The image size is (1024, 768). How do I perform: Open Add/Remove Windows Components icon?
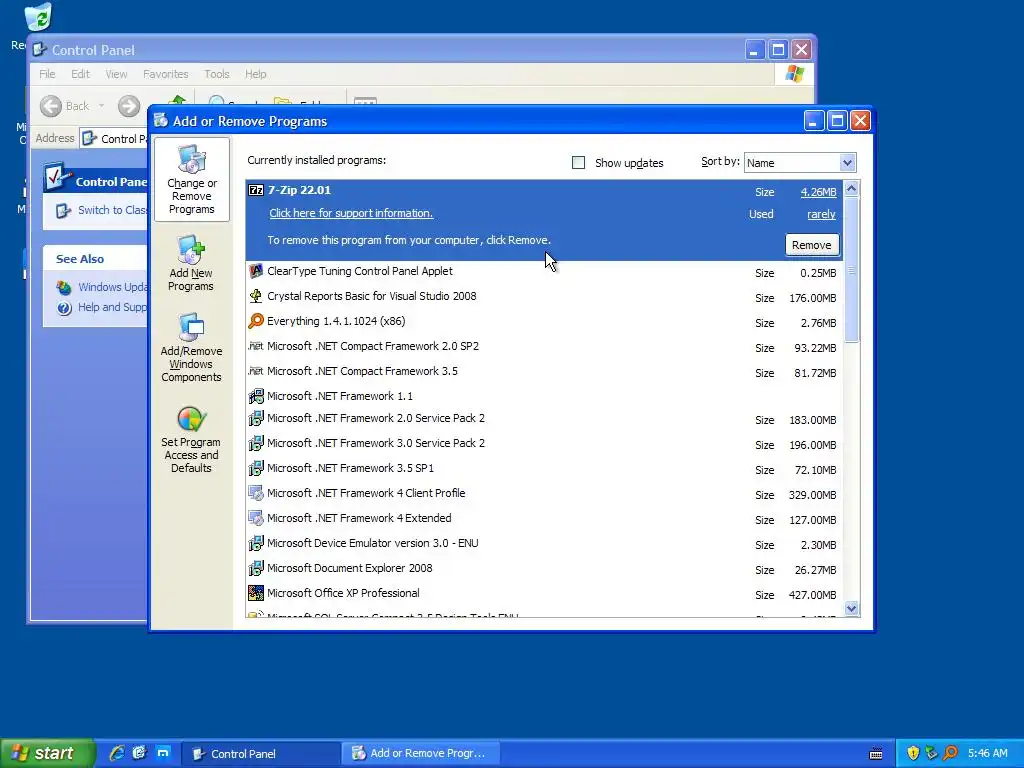click(x=191, y=347)
